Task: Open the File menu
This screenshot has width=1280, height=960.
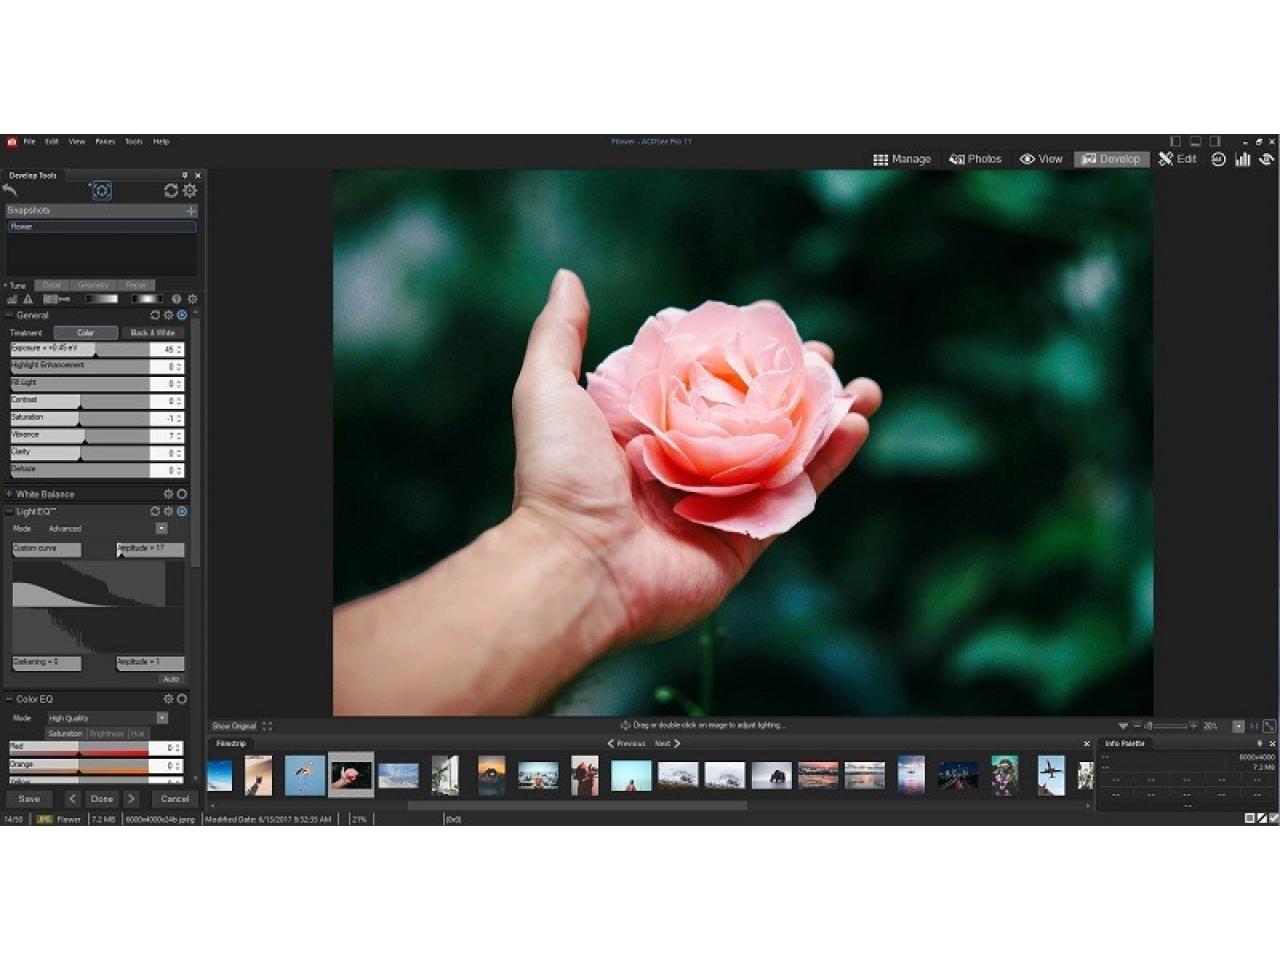Action: (x=30, y=142)
